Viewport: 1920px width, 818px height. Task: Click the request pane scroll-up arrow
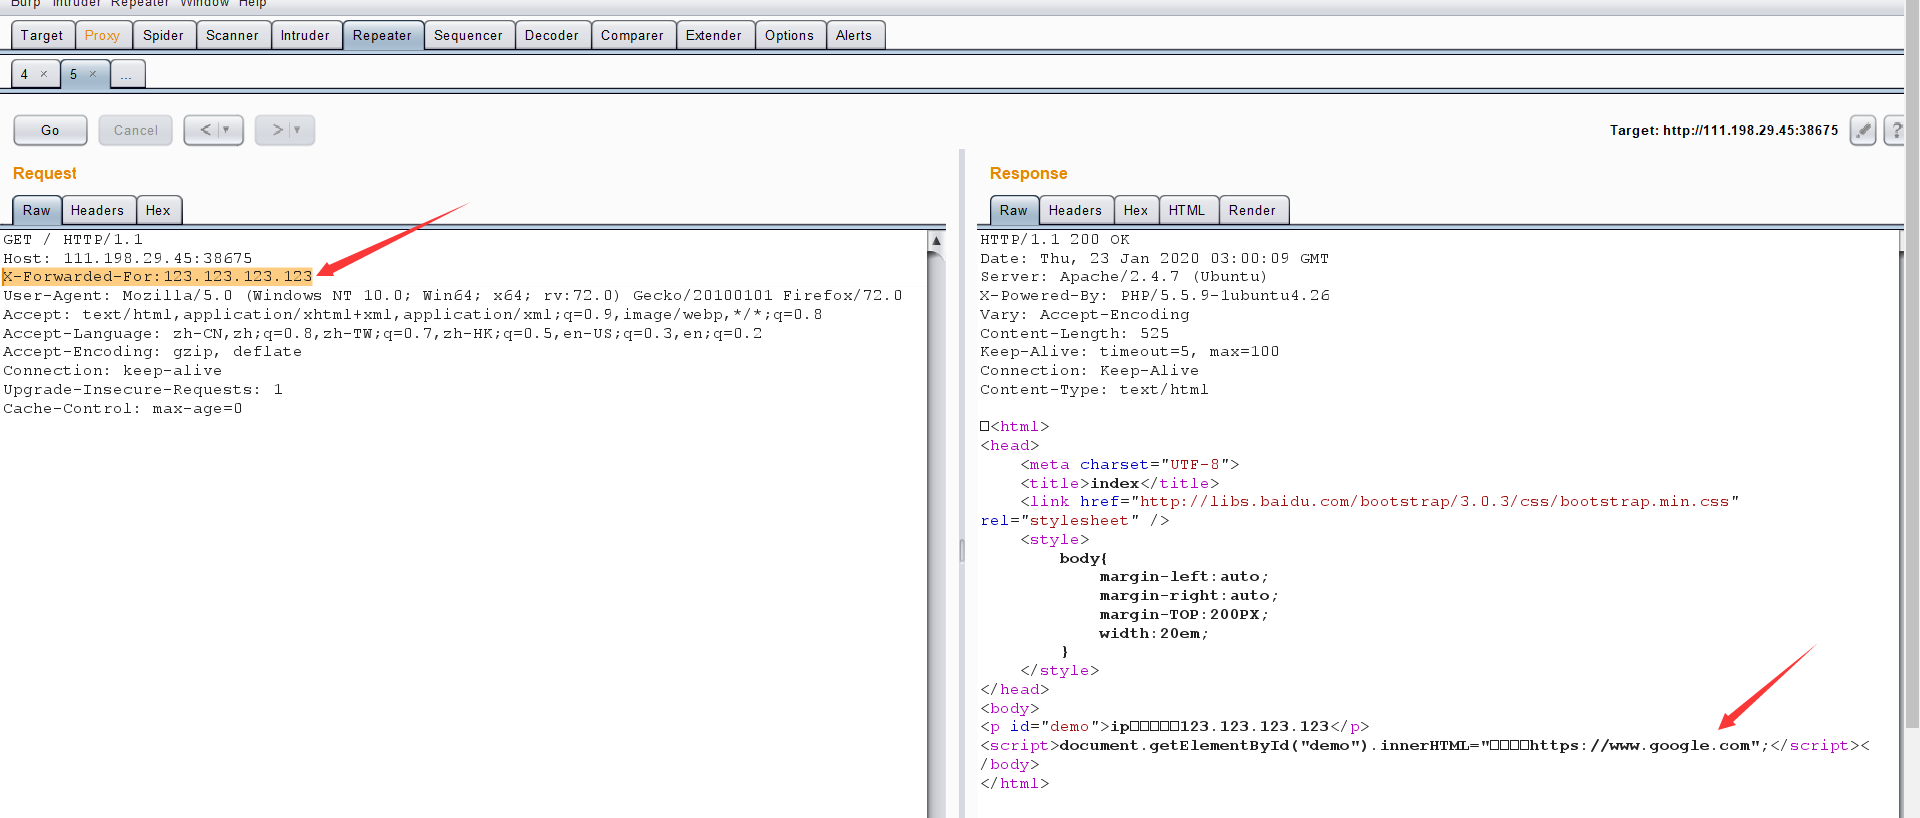(x=936, y=240)
